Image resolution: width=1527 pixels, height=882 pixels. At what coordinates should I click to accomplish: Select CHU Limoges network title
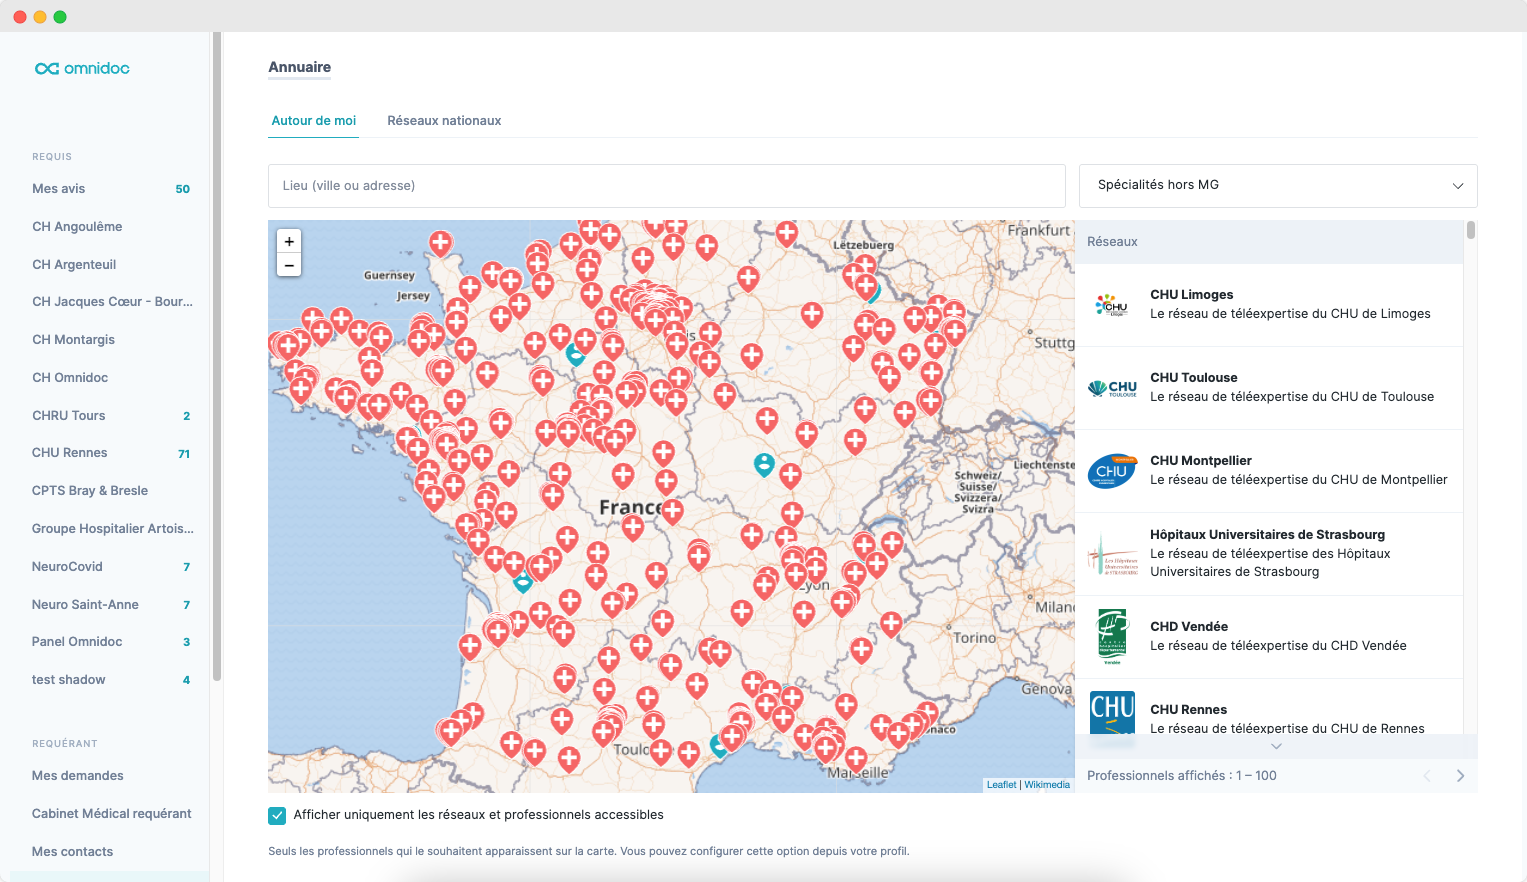click(1191, 295)
